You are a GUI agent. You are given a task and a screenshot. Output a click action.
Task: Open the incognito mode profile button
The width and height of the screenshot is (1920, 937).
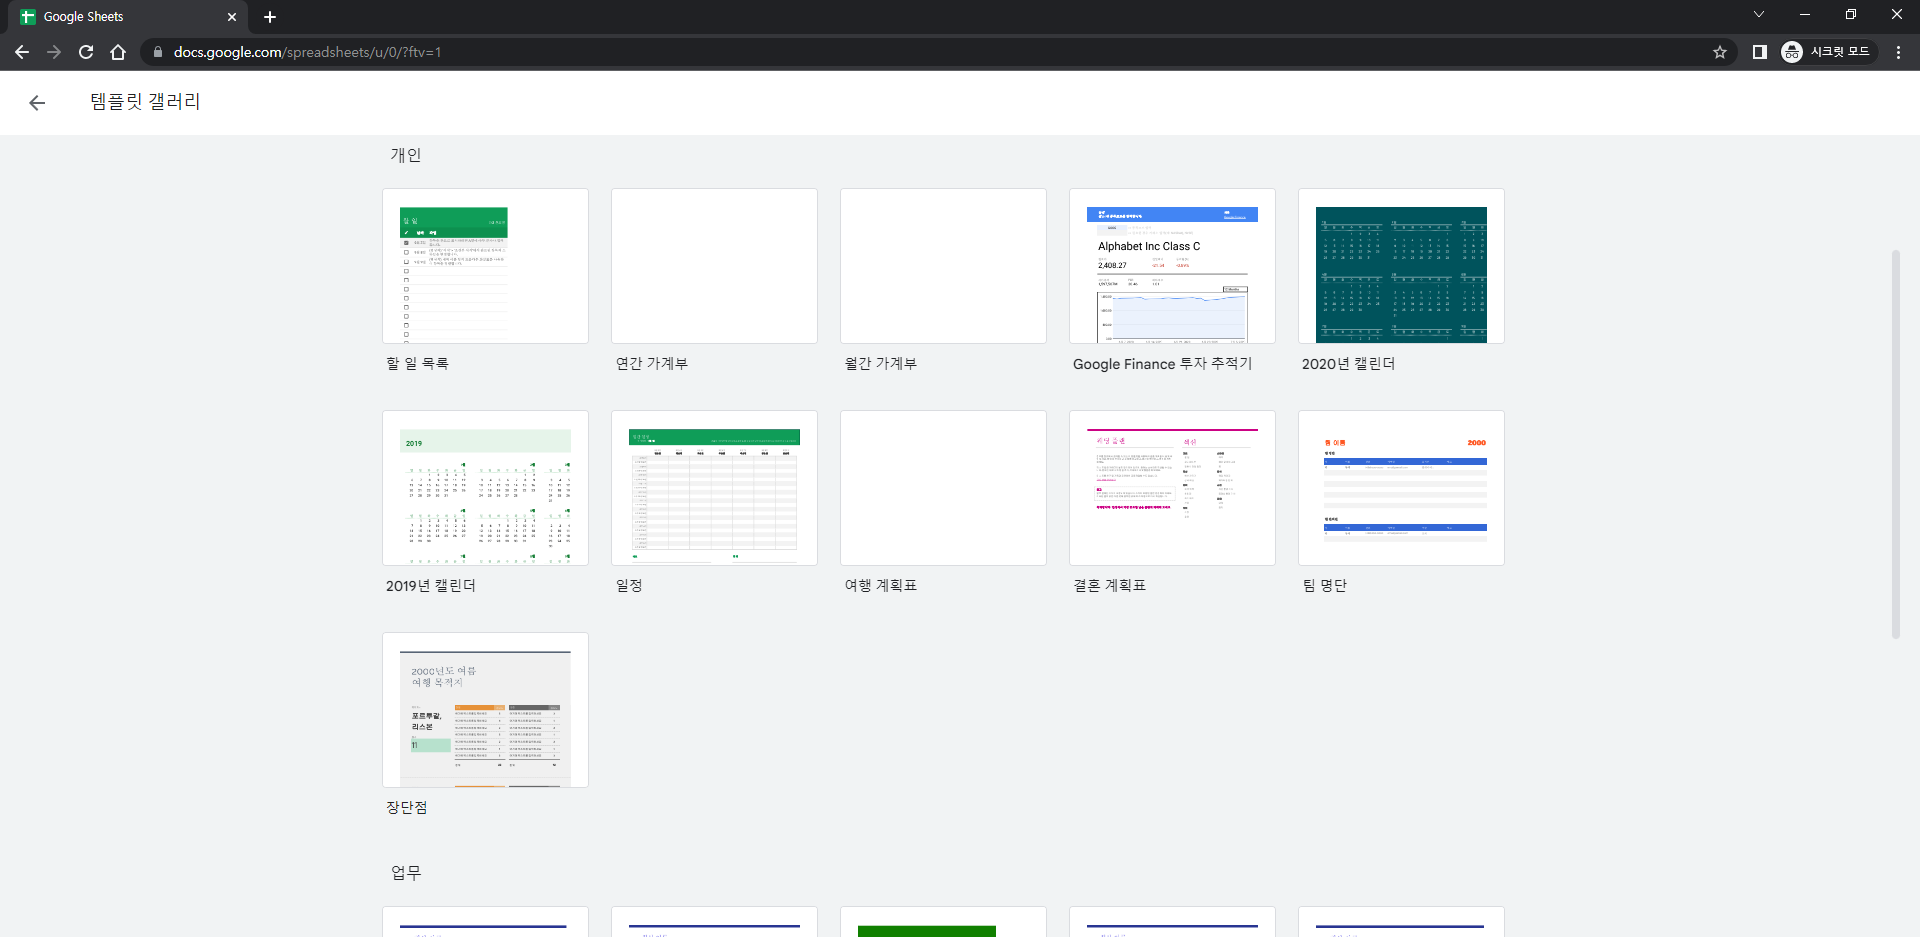(1827, 52)
